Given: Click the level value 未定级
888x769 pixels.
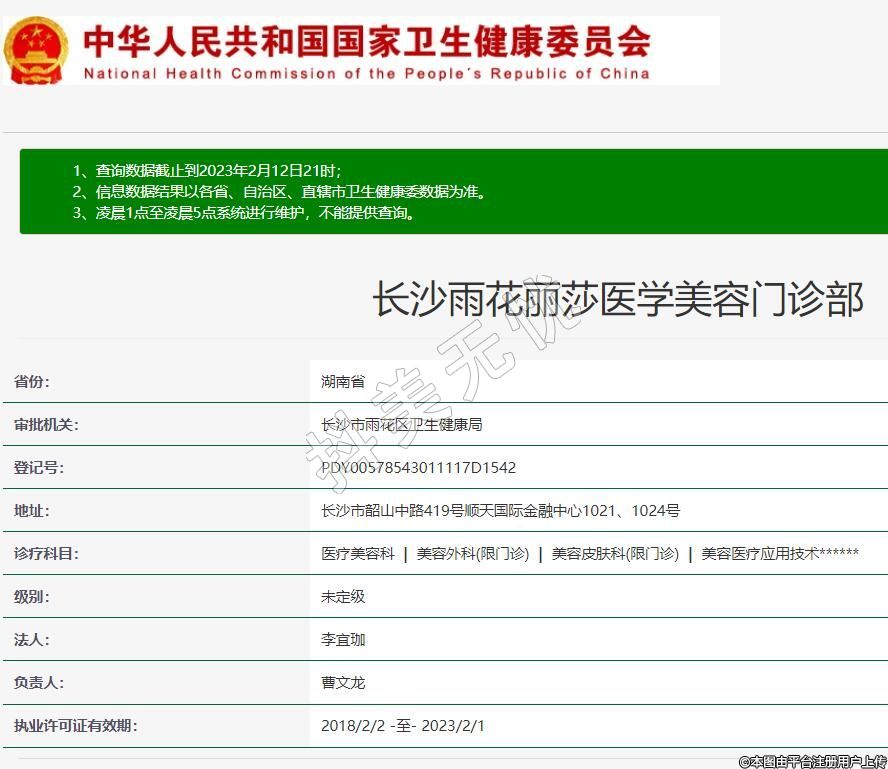Looking at the screenshot, I should [x=343, y=596].
